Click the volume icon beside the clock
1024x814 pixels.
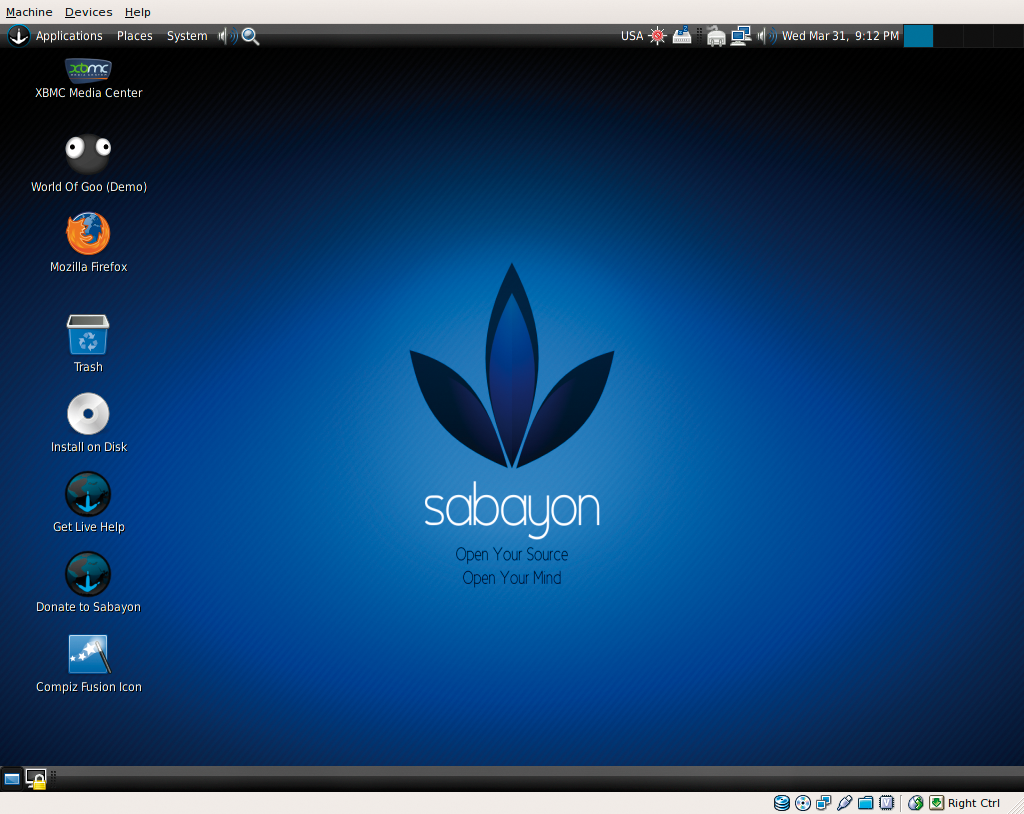(x=767, y=36)
